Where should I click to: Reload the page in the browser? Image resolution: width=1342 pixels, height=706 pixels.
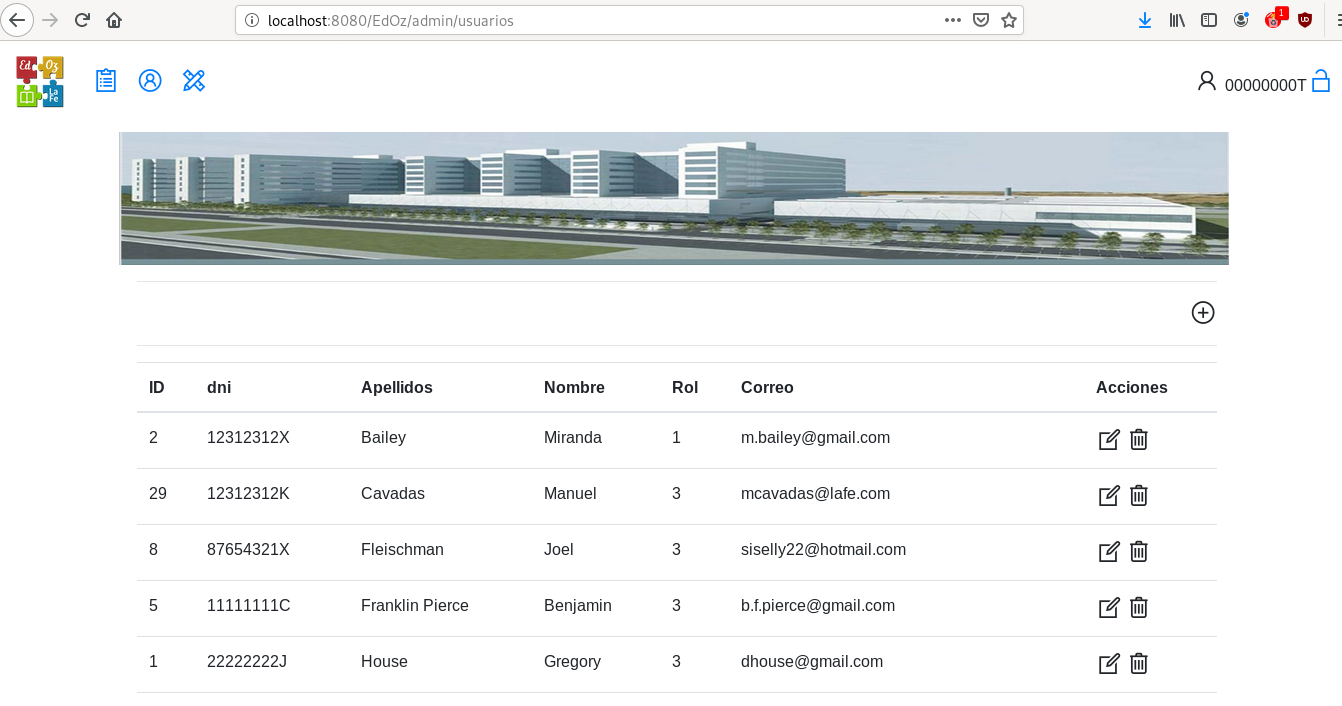click(82, 20)
